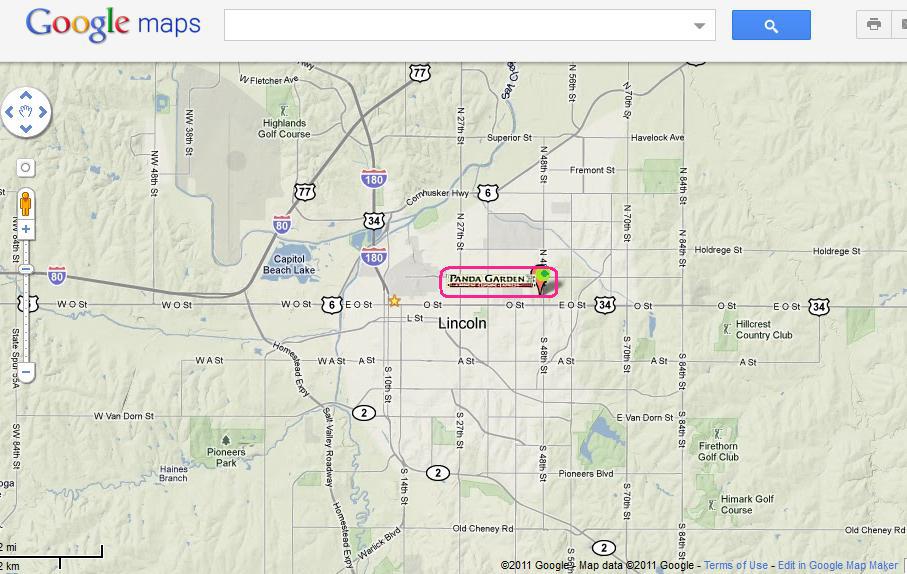Pan the map left with the arrow
Image resolution: width=907 pixels, height=574 pixels.
[9, 112]
